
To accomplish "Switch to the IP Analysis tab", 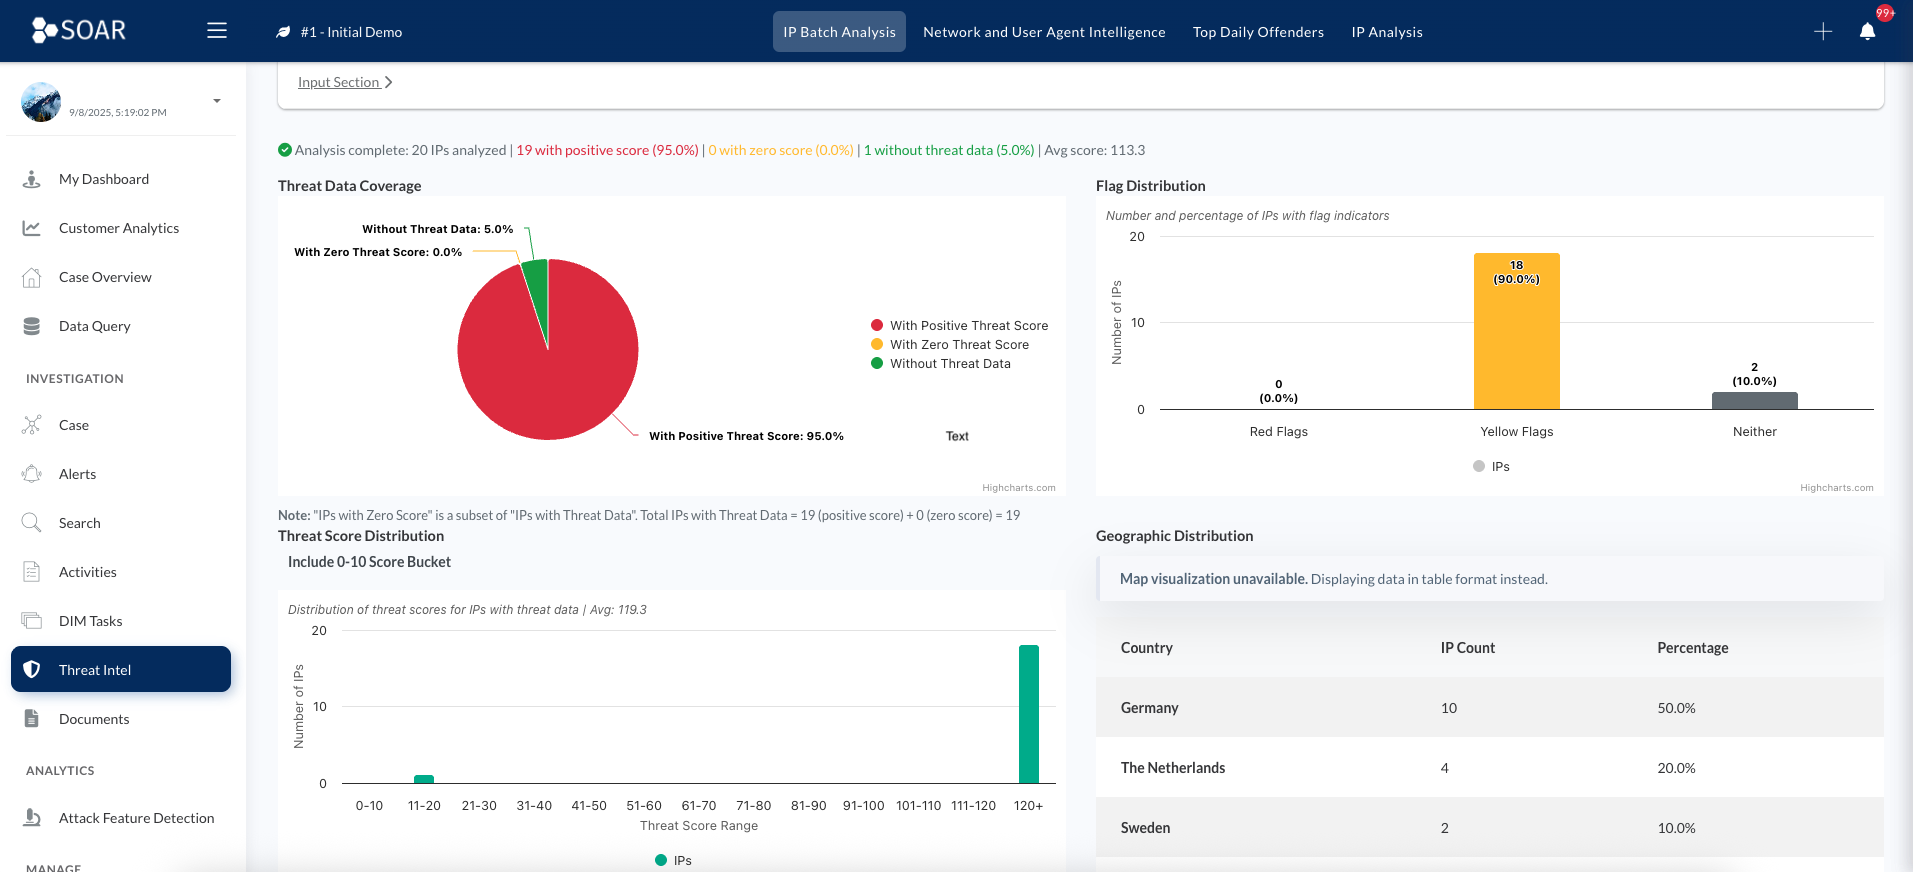I will 1387,32.
